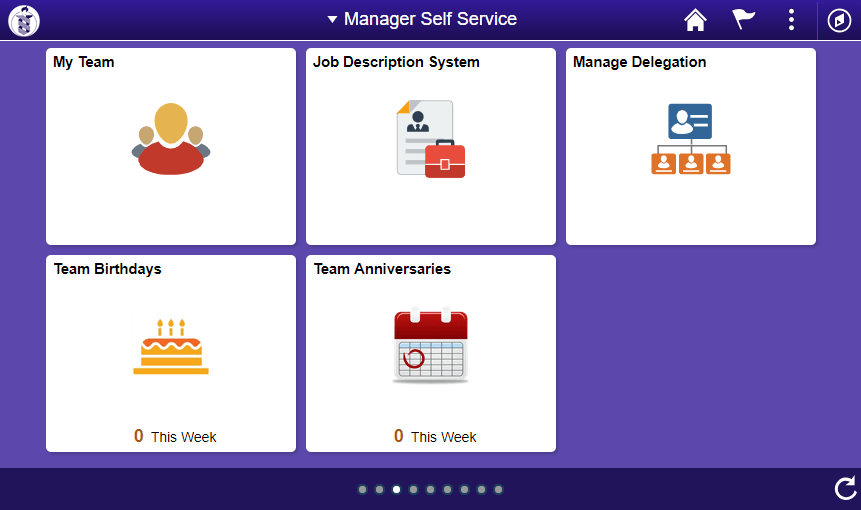Jump to the second homepage dot

pyautogui.click(x=379, y=489)
